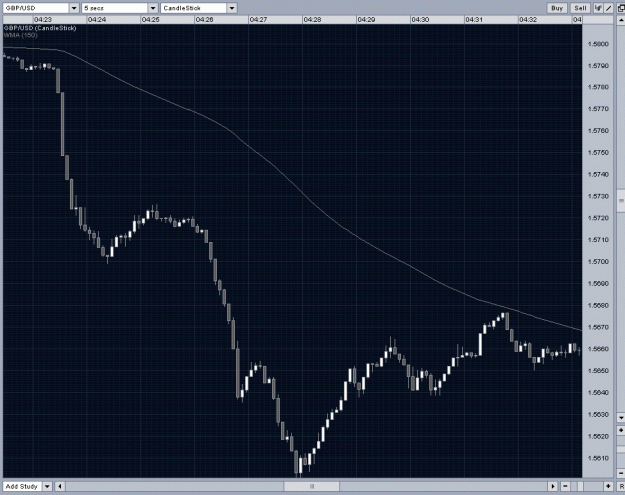Click the vertical zoom out minus button
625x495 pixels.
pyautogui.click(x=621, y=473)
